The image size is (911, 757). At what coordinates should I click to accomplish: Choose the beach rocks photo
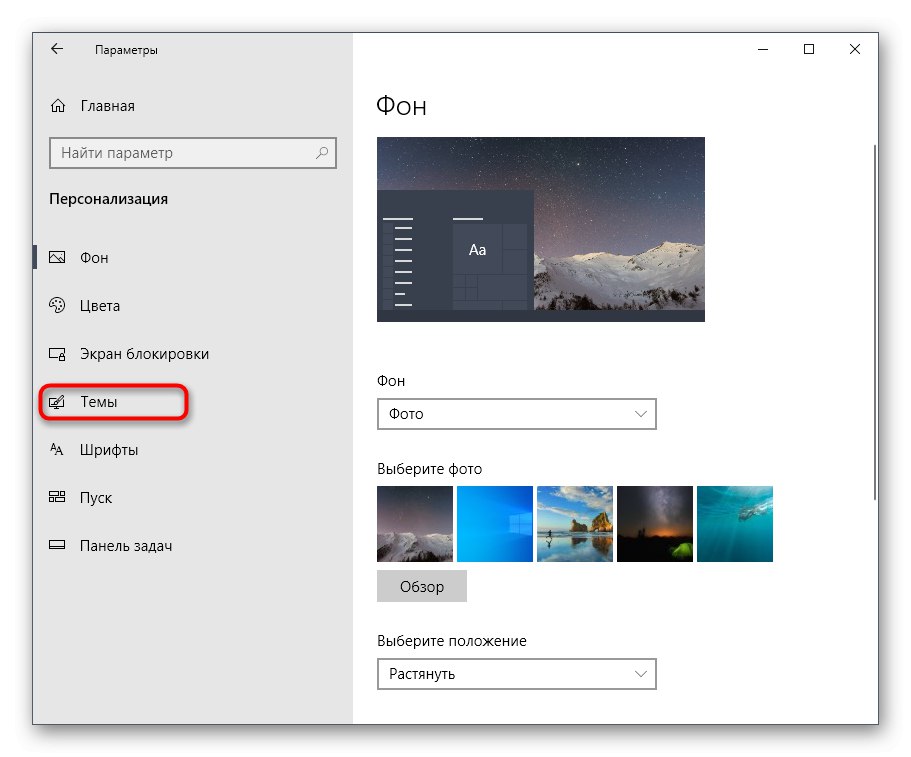coord(575,524)
